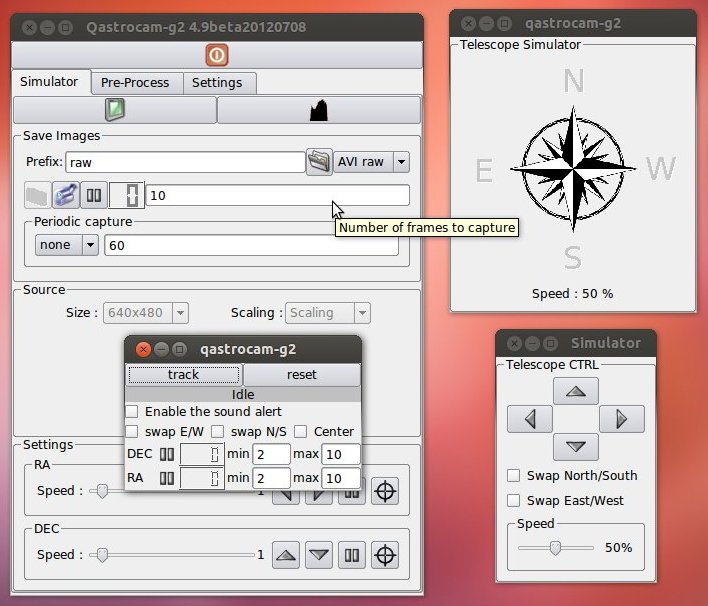
Task: Adjust the RA Speed slider handle
Action: click(x=102, y=491)
